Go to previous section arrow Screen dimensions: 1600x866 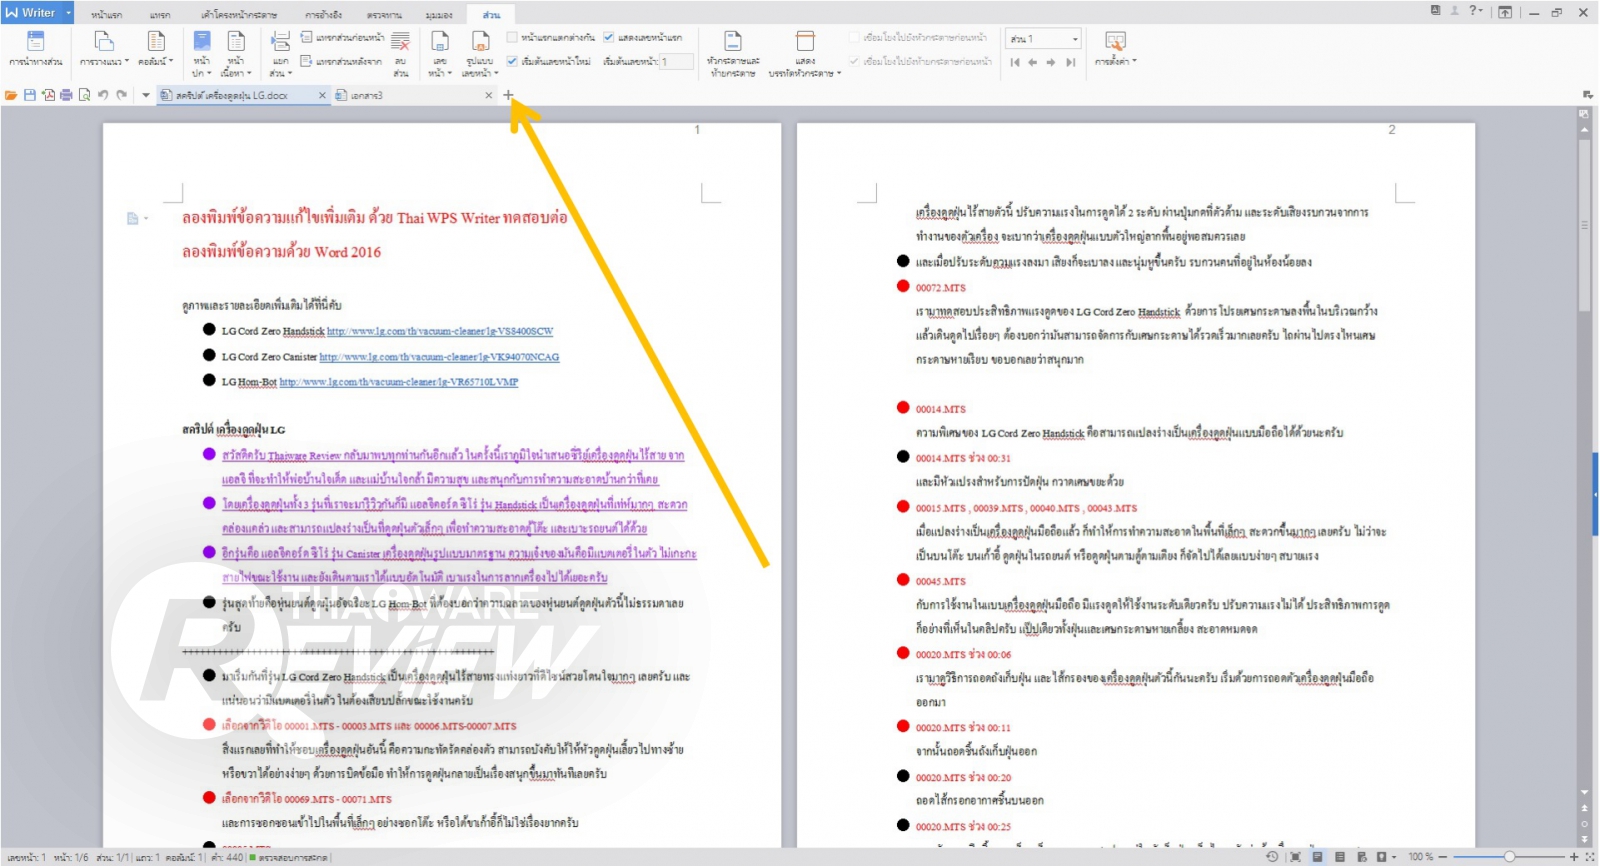point(1033,62)
